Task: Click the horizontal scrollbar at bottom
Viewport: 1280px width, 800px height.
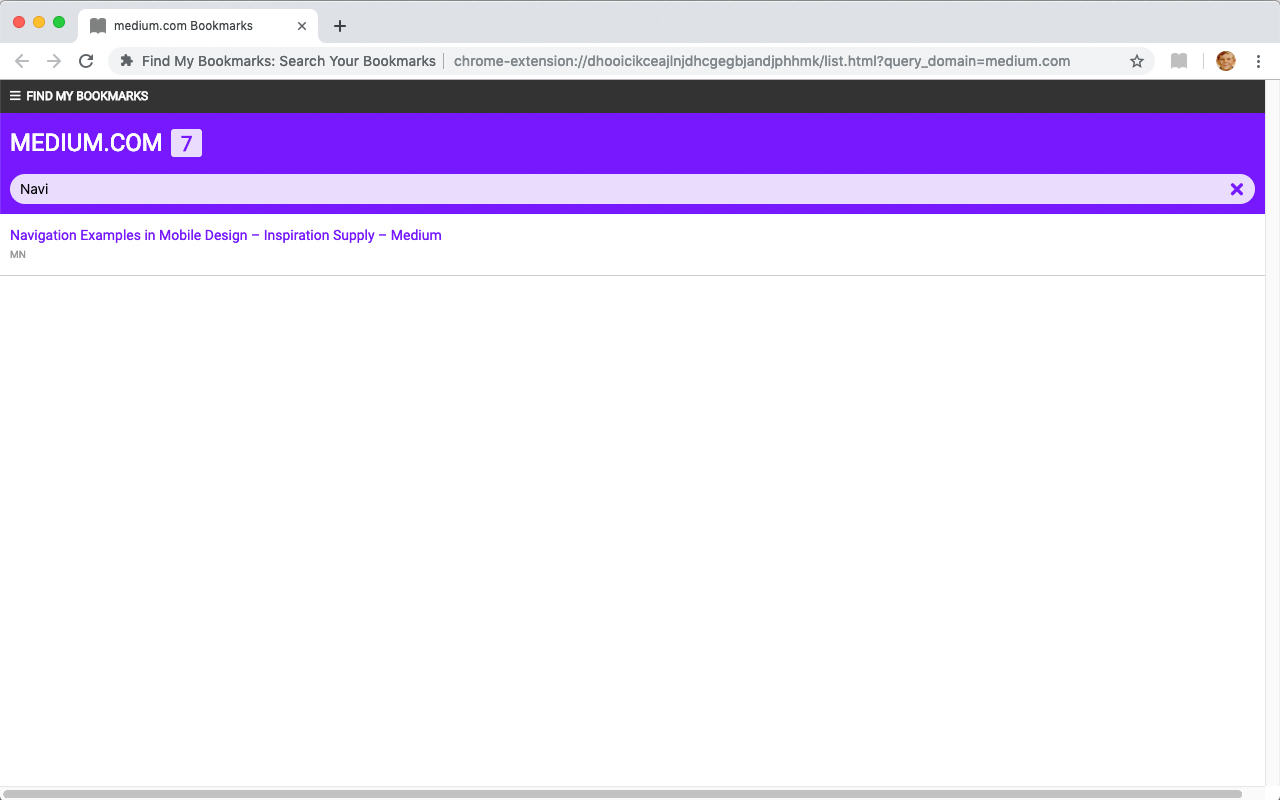Action: [622, 794]
